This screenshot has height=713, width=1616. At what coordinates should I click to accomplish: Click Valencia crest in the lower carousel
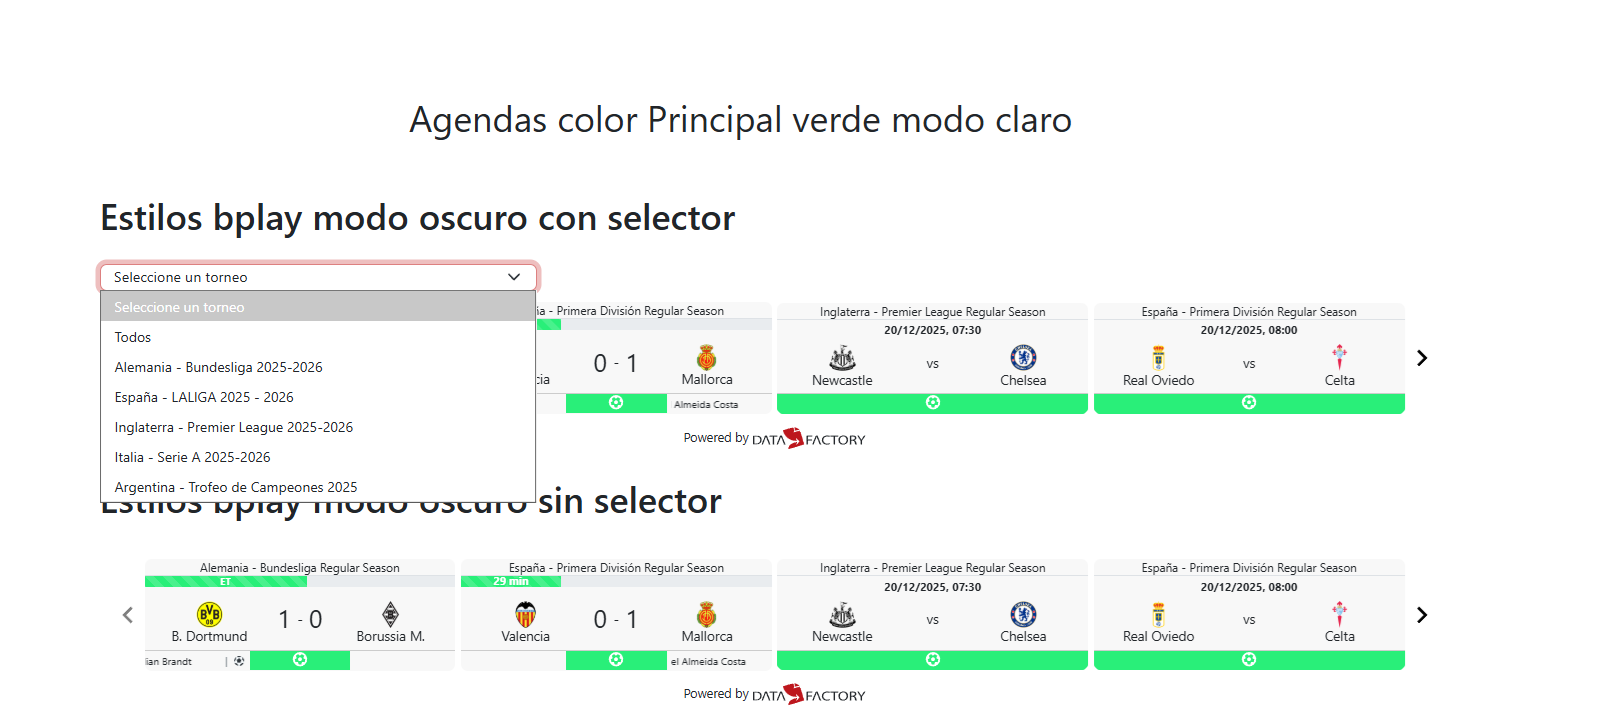(x=525, y=614)
